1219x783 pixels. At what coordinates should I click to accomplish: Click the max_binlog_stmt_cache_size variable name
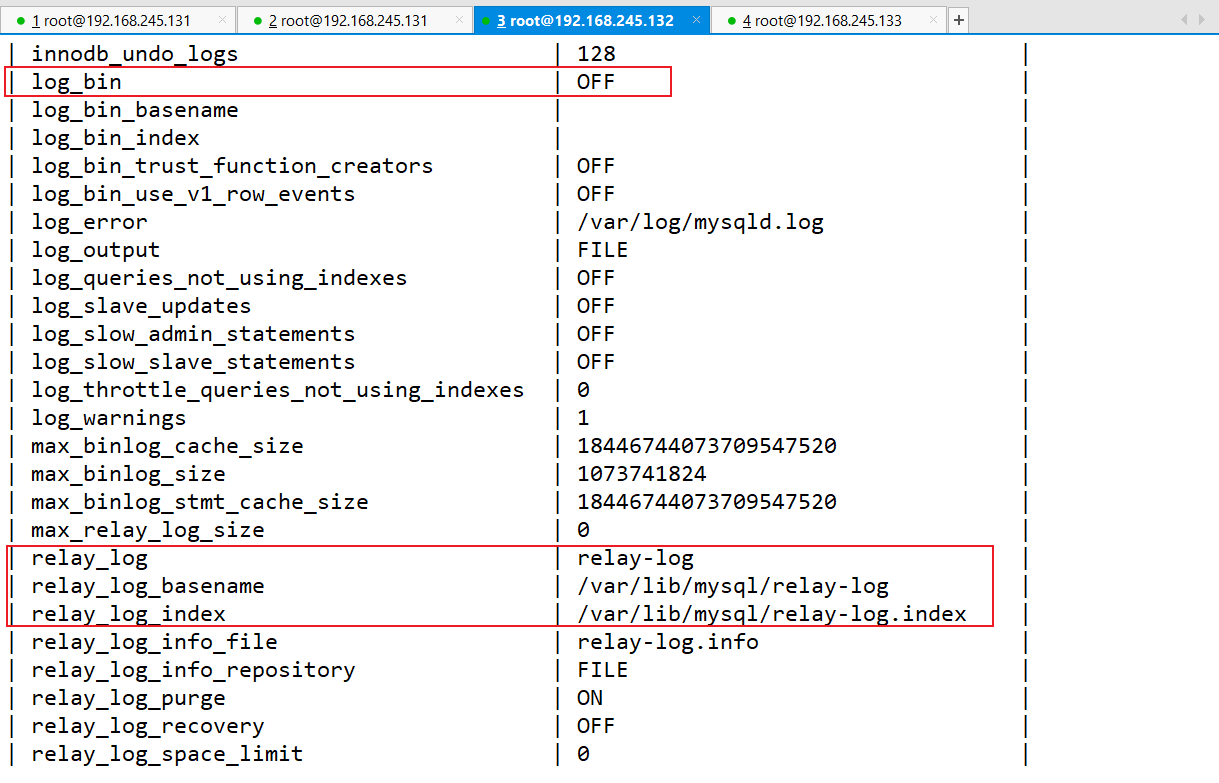[199, 502]
